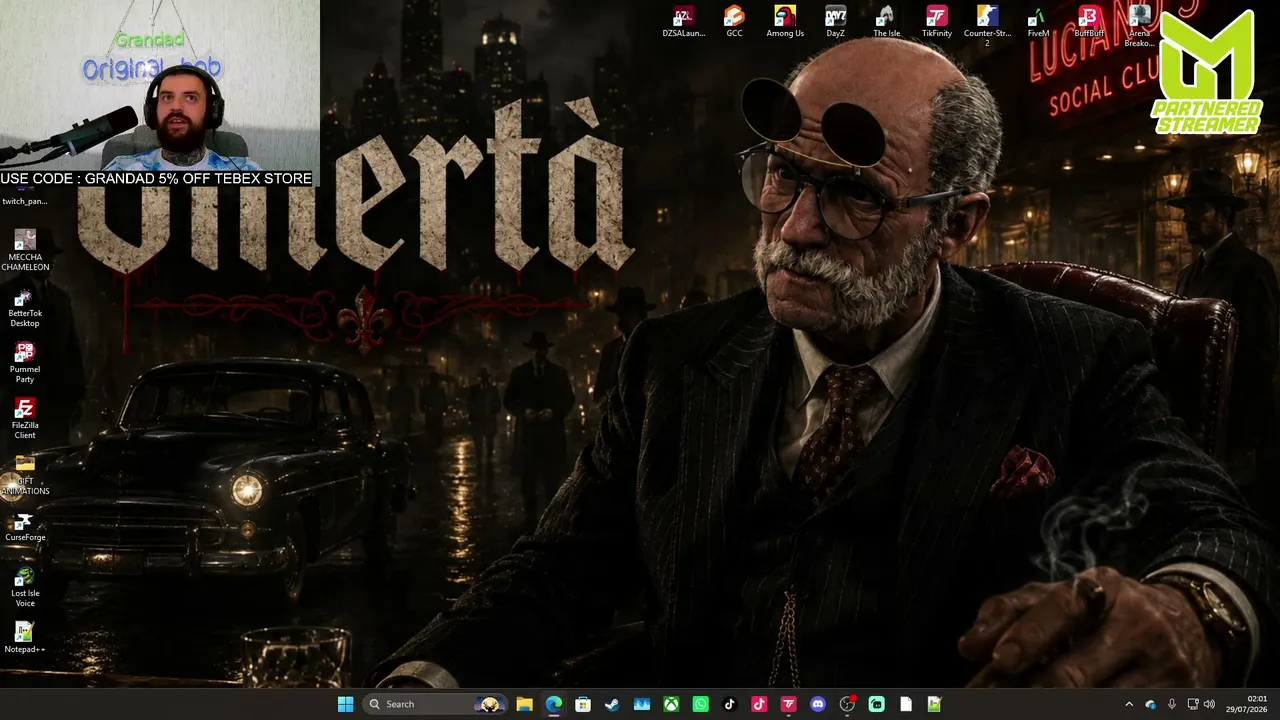This screenshot has width=1280, height=720.
Task: Open the blank white document taskbar icon
Action: 906,704
